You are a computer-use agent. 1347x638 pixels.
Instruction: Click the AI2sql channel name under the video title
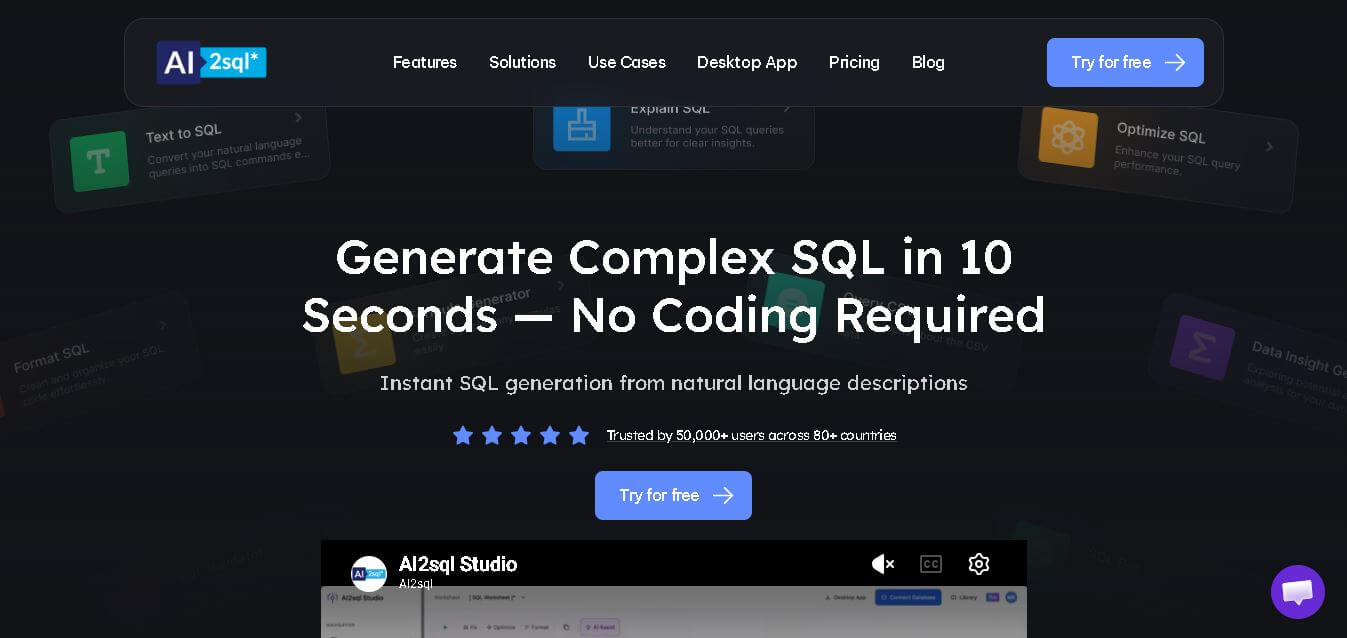(416, 583)
